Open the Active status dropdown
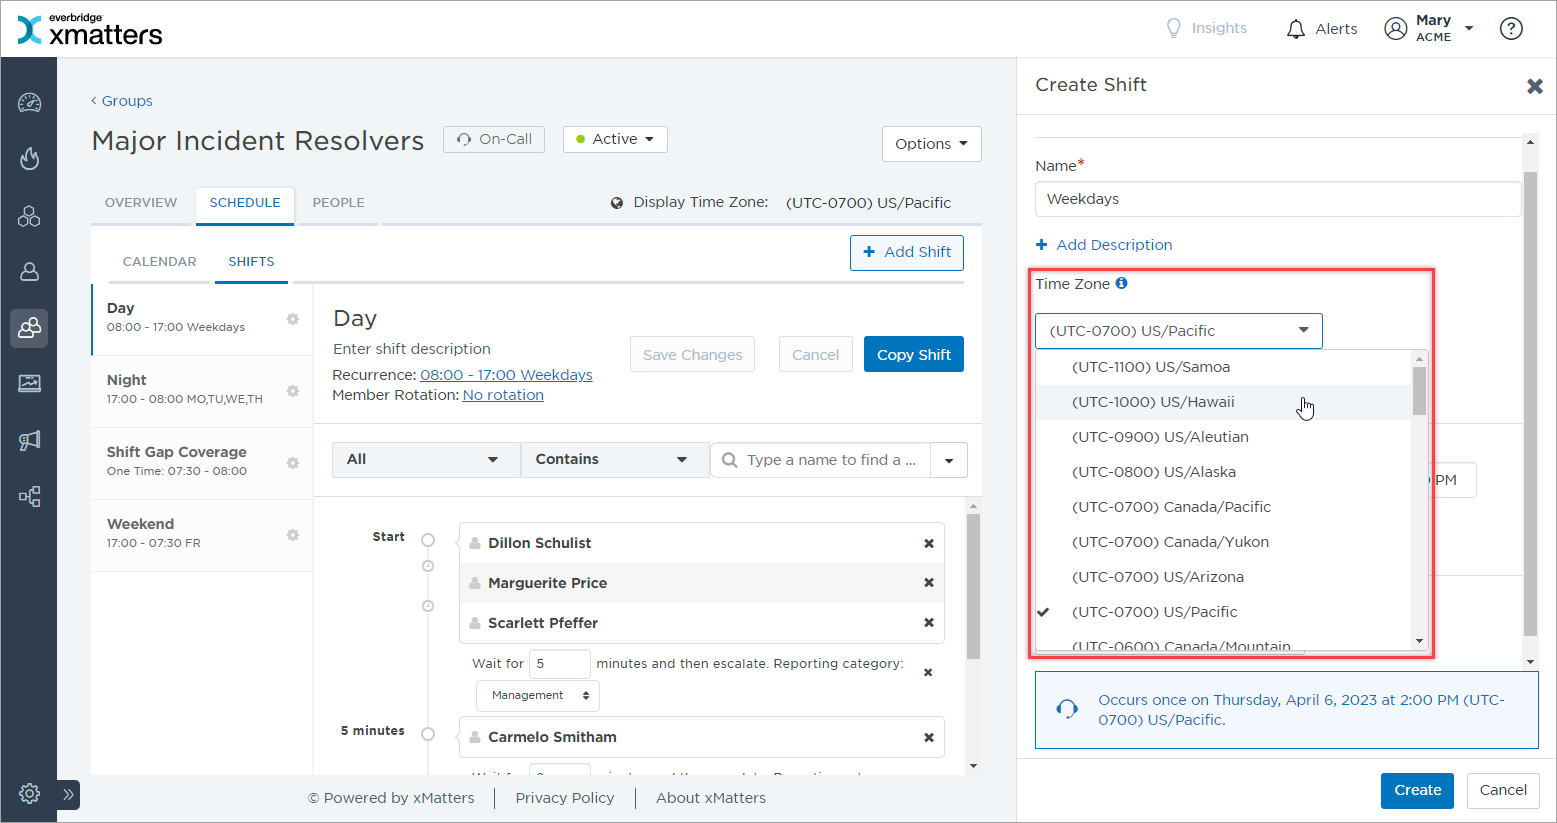This screenshot has height=823, width=1557. point(615,139)
